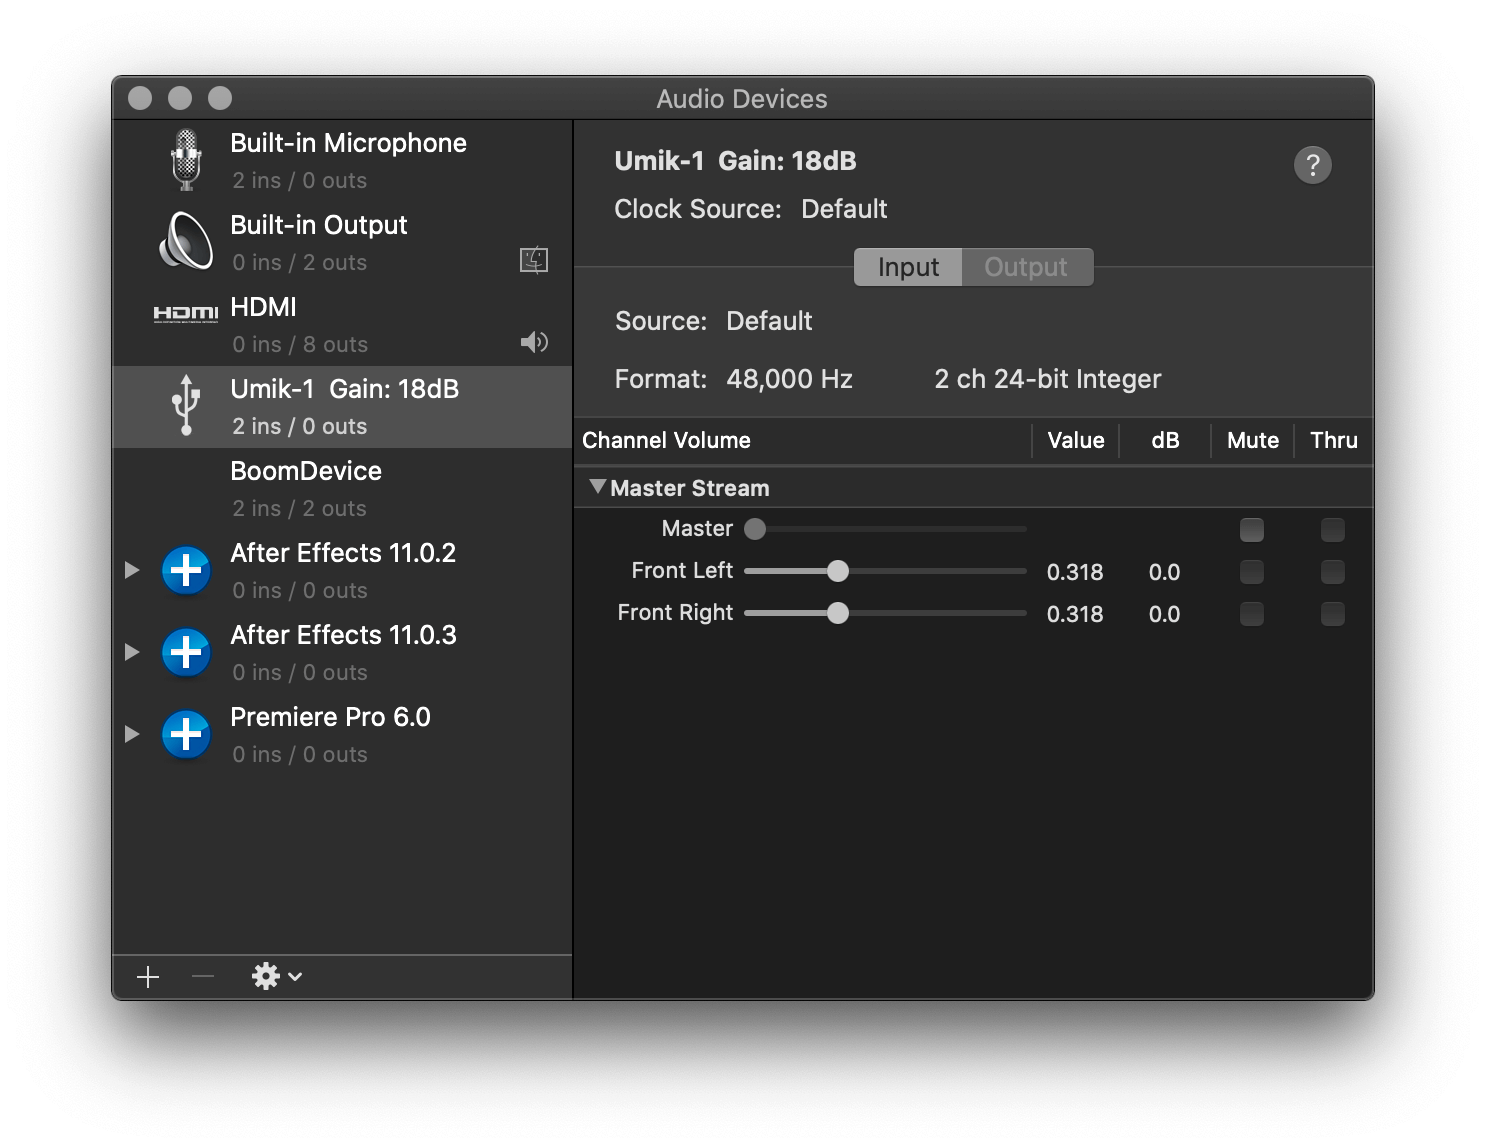Select the Premiere Pro 6.0 row

pos(343,735)
